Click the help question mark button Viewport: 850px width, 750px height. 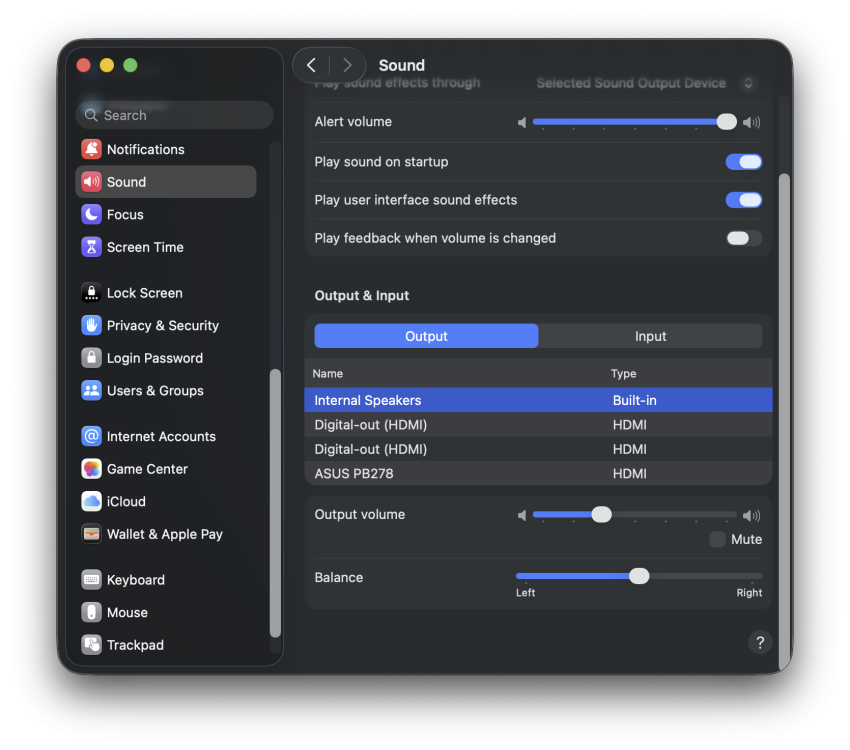[760, 643]
